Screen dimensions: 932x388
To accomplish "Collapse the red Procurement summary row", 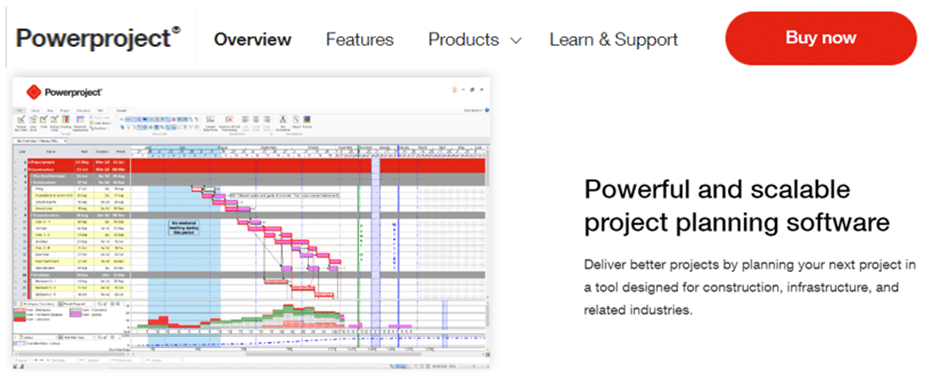I will tap(29, 162).
